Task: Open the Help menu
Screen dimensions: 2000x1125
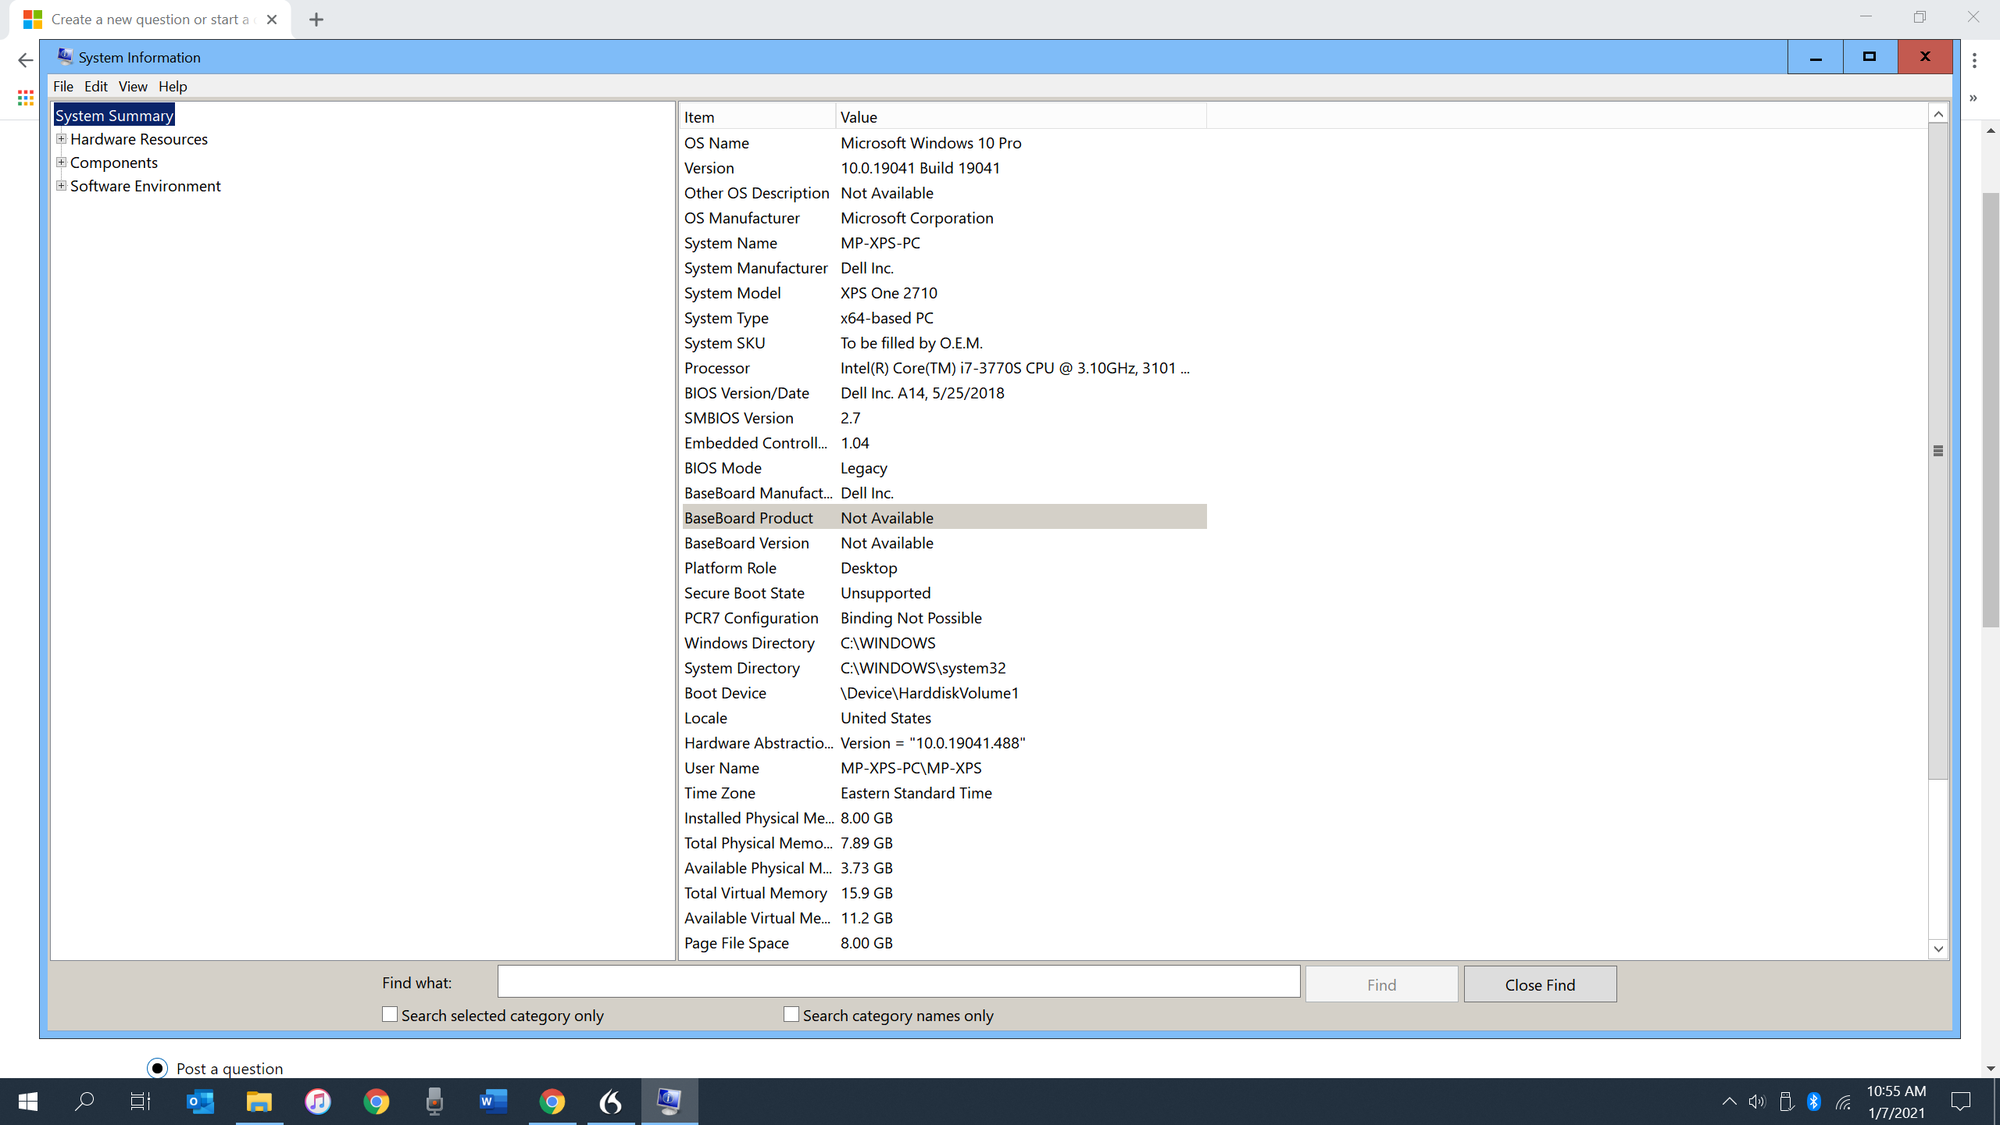Action: 173,86
